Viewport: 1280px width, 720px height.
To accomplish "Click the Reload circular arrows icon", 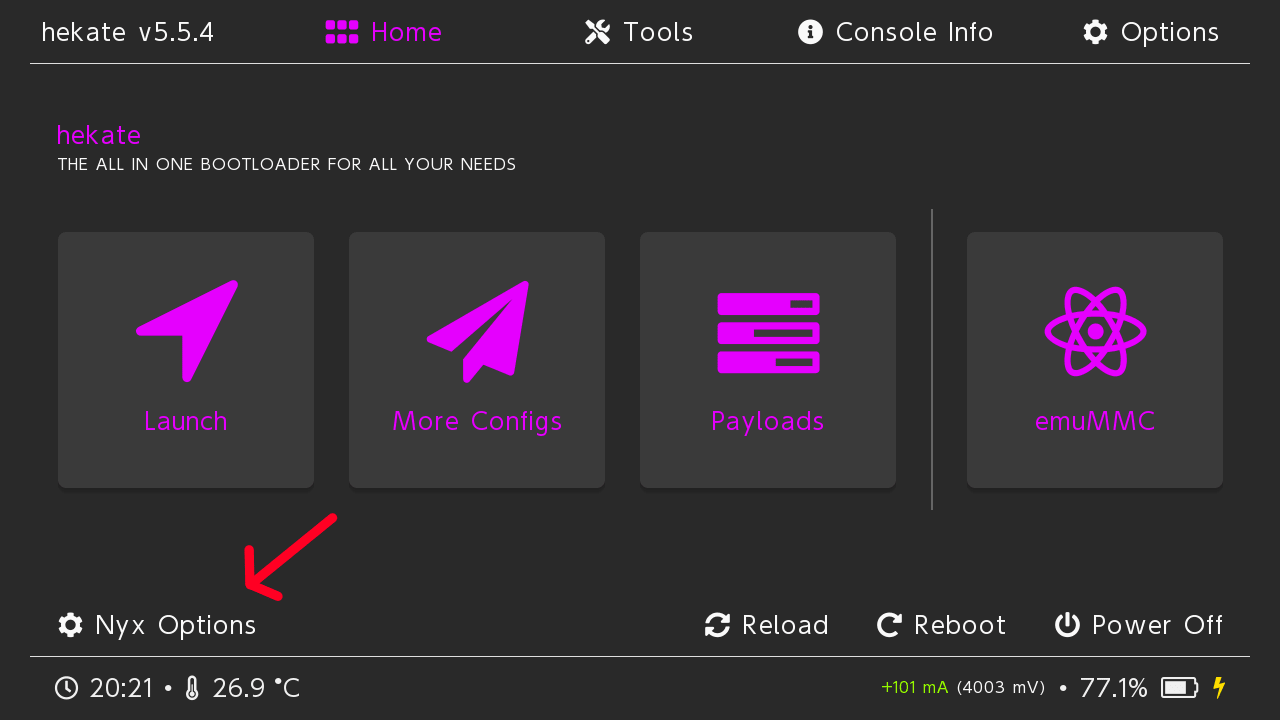I will point(717,625).
